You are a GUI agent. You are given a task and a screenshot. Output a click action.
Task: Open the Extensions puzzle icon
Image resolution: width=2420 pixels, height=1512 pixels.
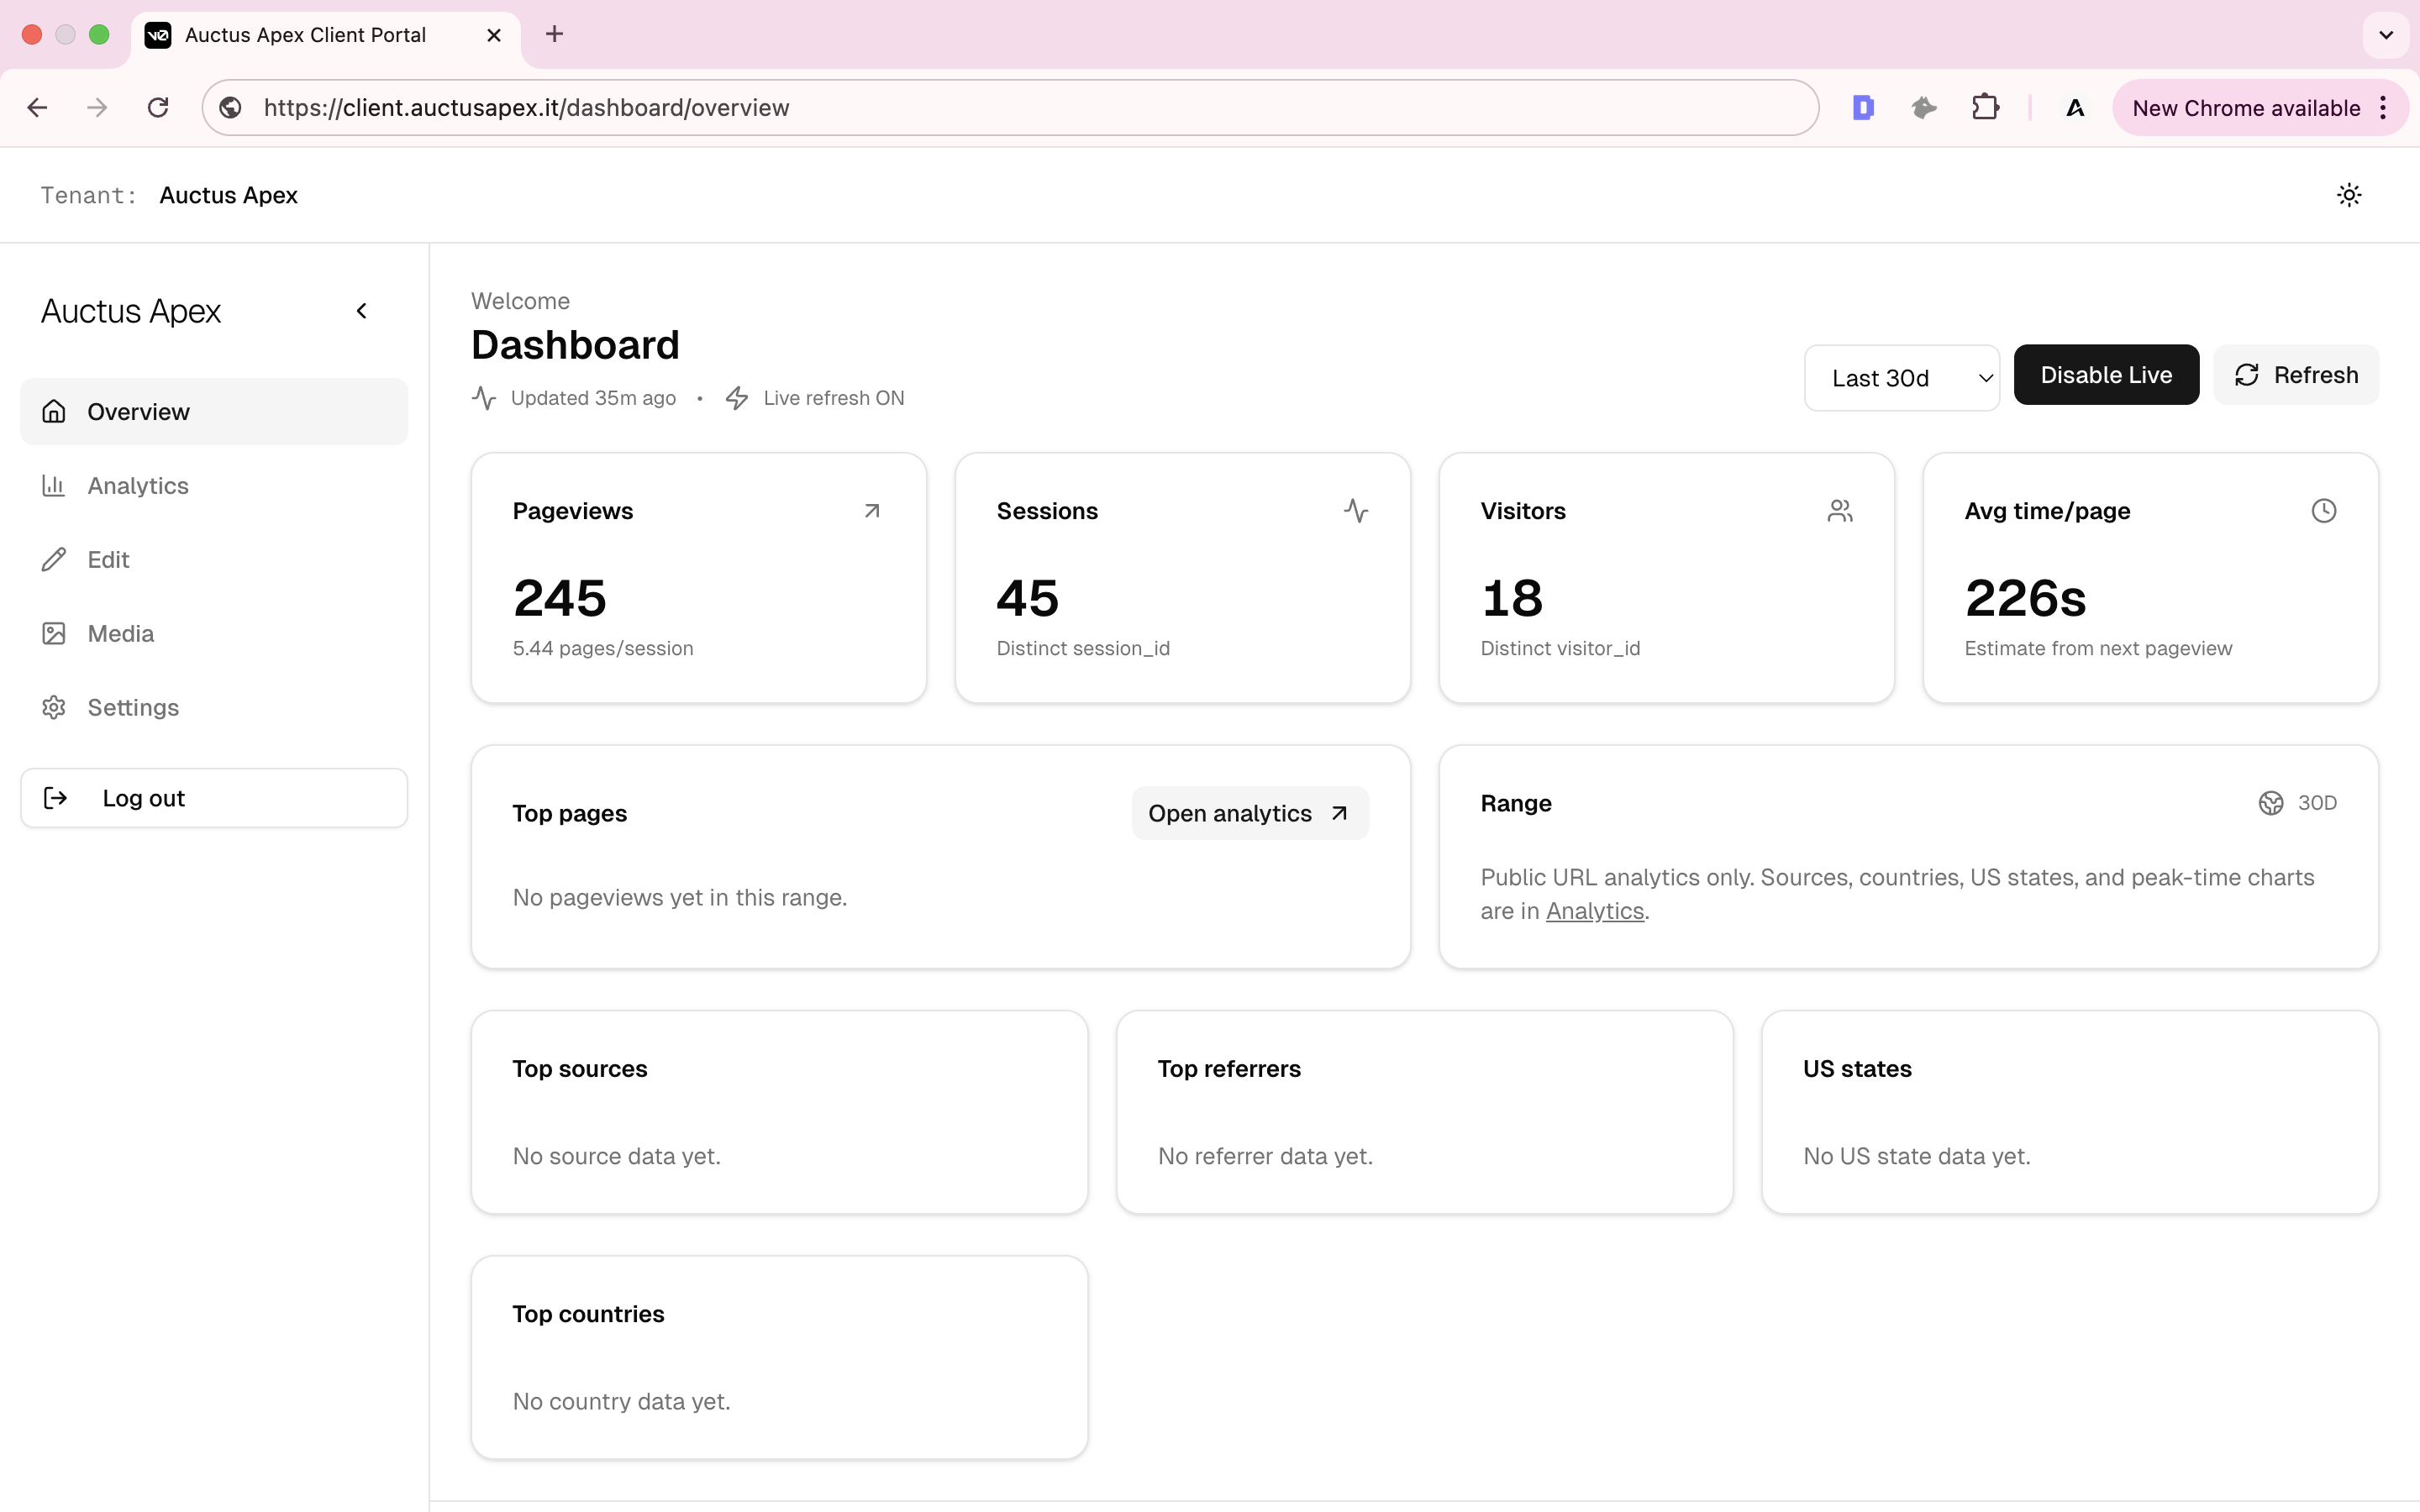click(1985, 108)
